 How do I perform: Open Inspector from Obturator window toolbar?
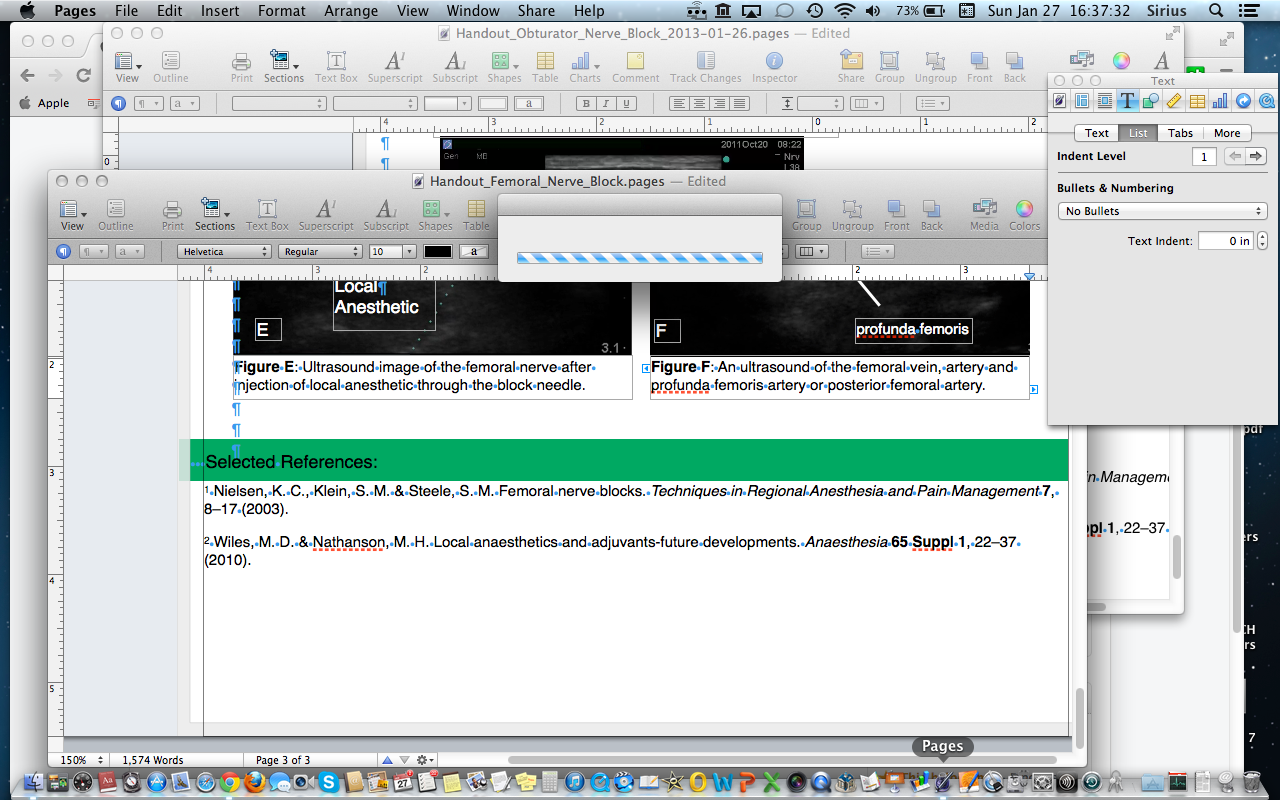tap(774, 65)
